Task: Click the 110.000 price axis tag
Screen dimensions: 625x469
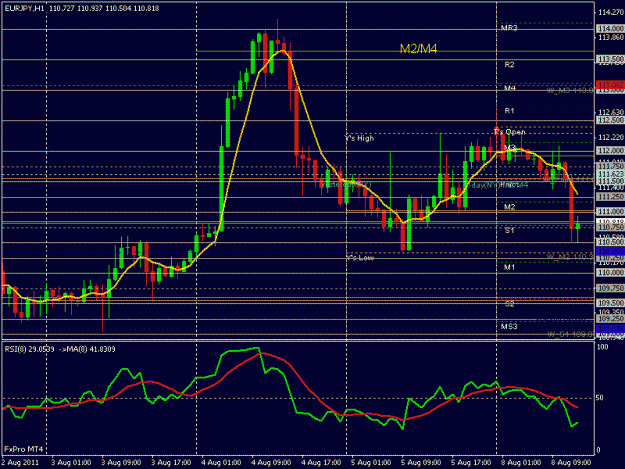Action: point(610,273)
